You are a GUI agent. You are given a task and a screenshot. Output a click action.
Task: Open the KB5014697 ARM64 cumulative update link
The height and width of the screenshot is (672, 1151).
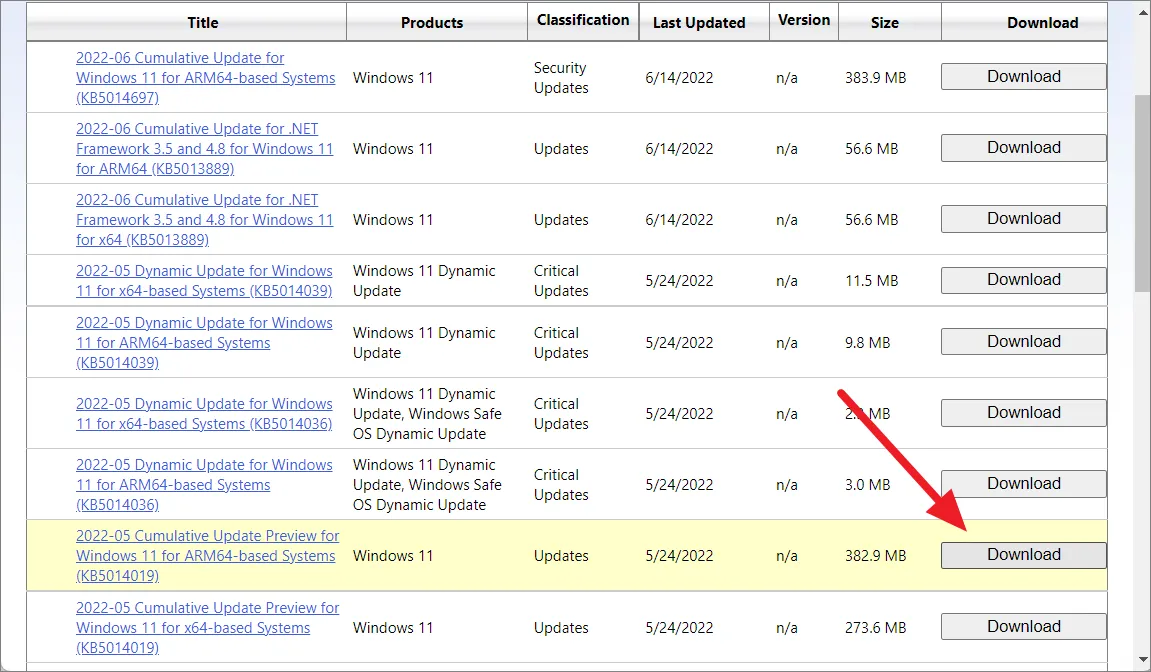click(x=205, y=78)
